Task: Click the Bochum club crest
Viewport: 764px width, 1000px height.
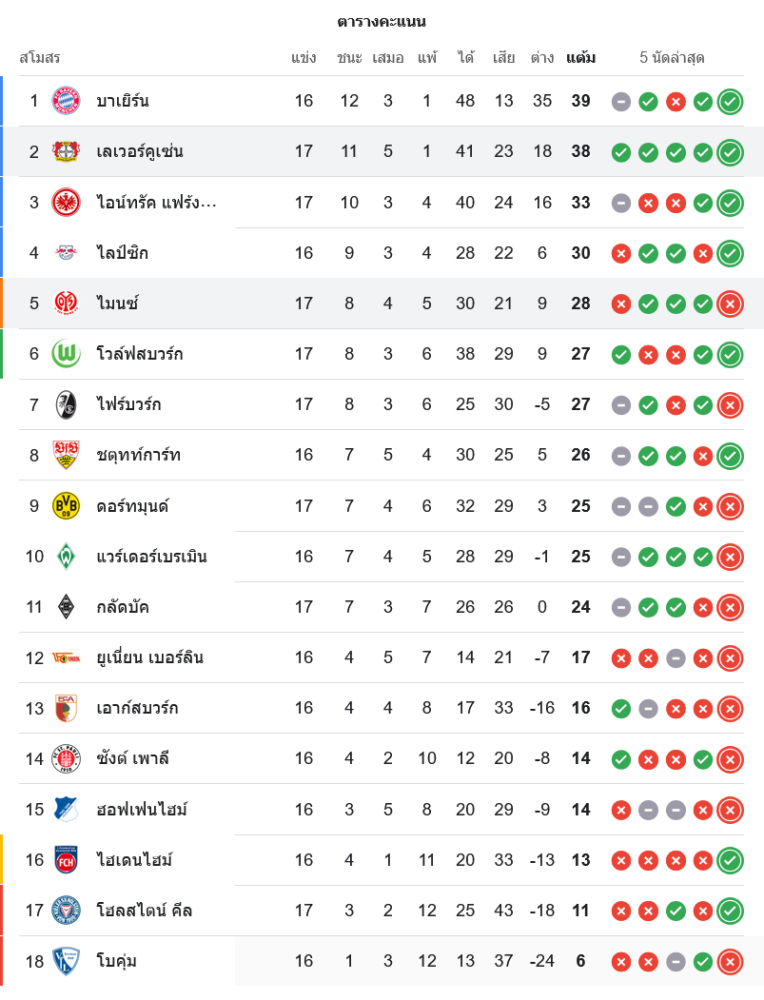Action: [x=65, y=961]
